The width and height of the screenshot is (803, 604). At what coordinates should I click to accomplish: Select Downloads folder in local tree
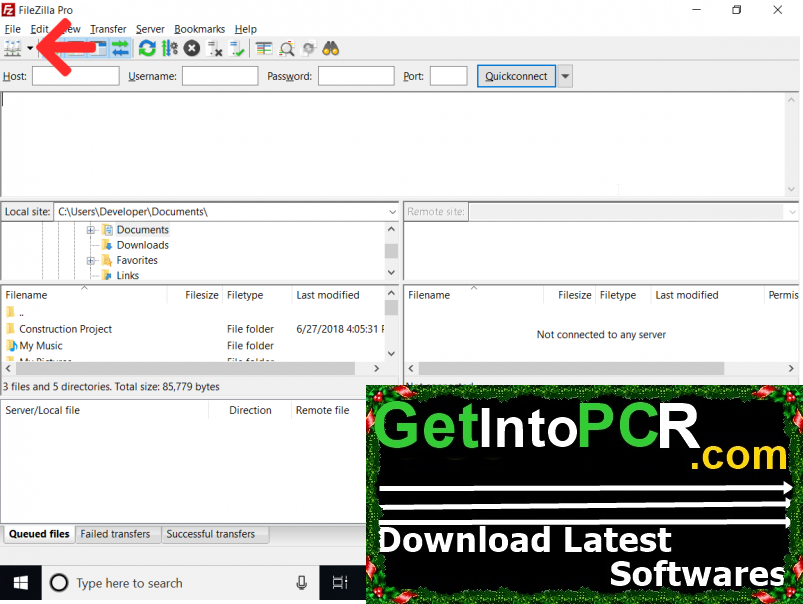coord(142,245)
